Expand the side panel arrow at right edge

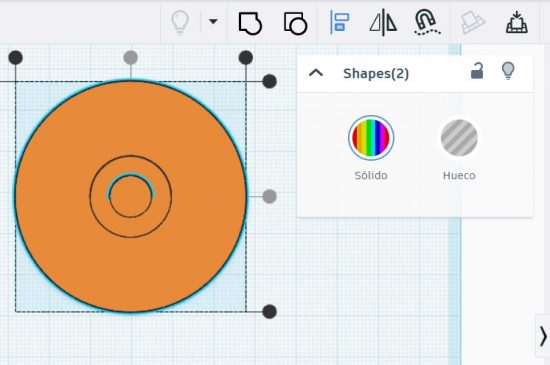[543, 336]
